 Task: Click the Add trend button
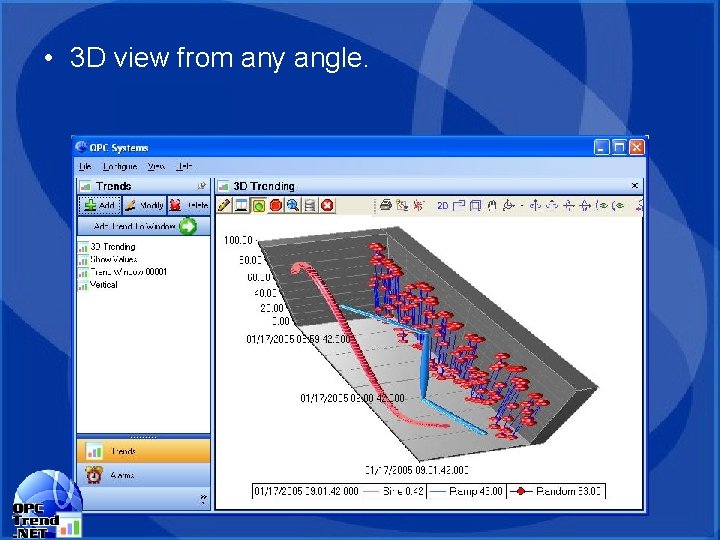100,205
